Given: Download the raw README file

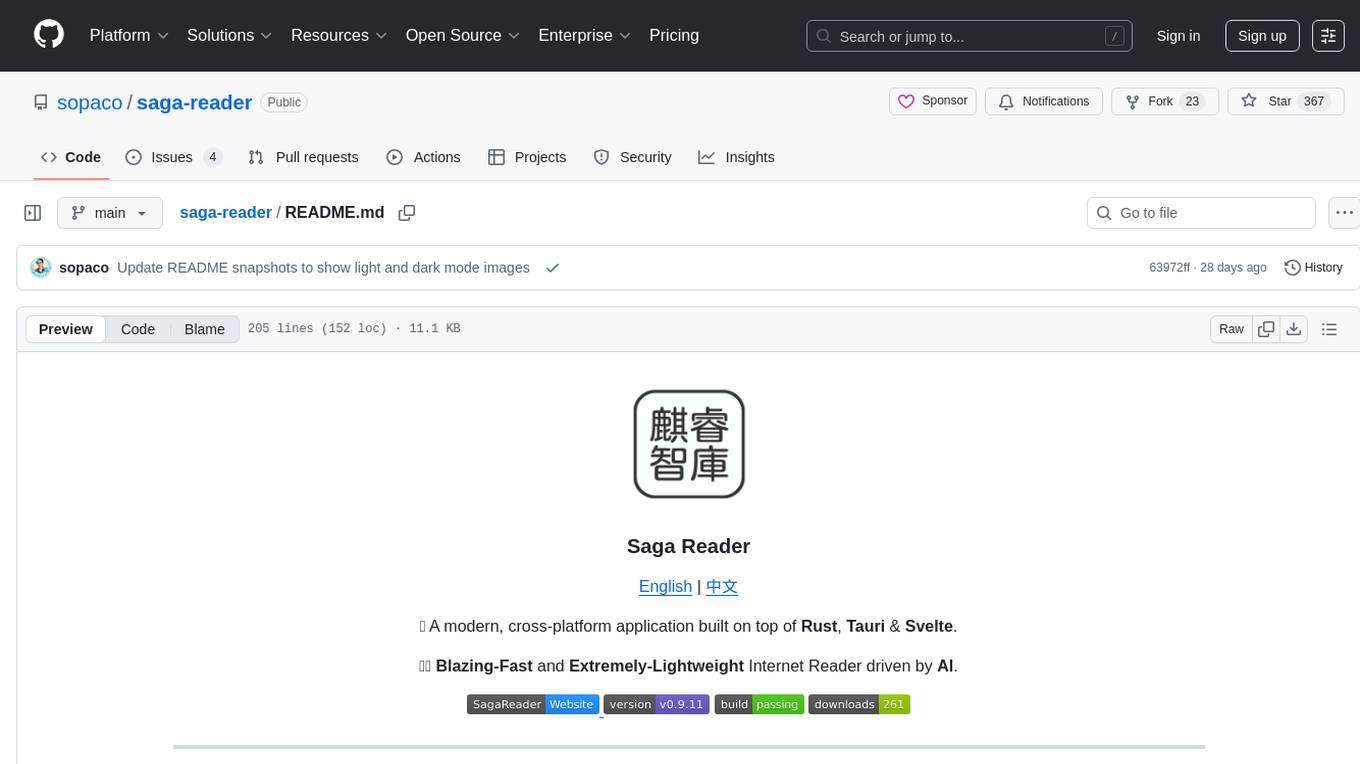Looking at the screenshot, I should (1293, 329).
